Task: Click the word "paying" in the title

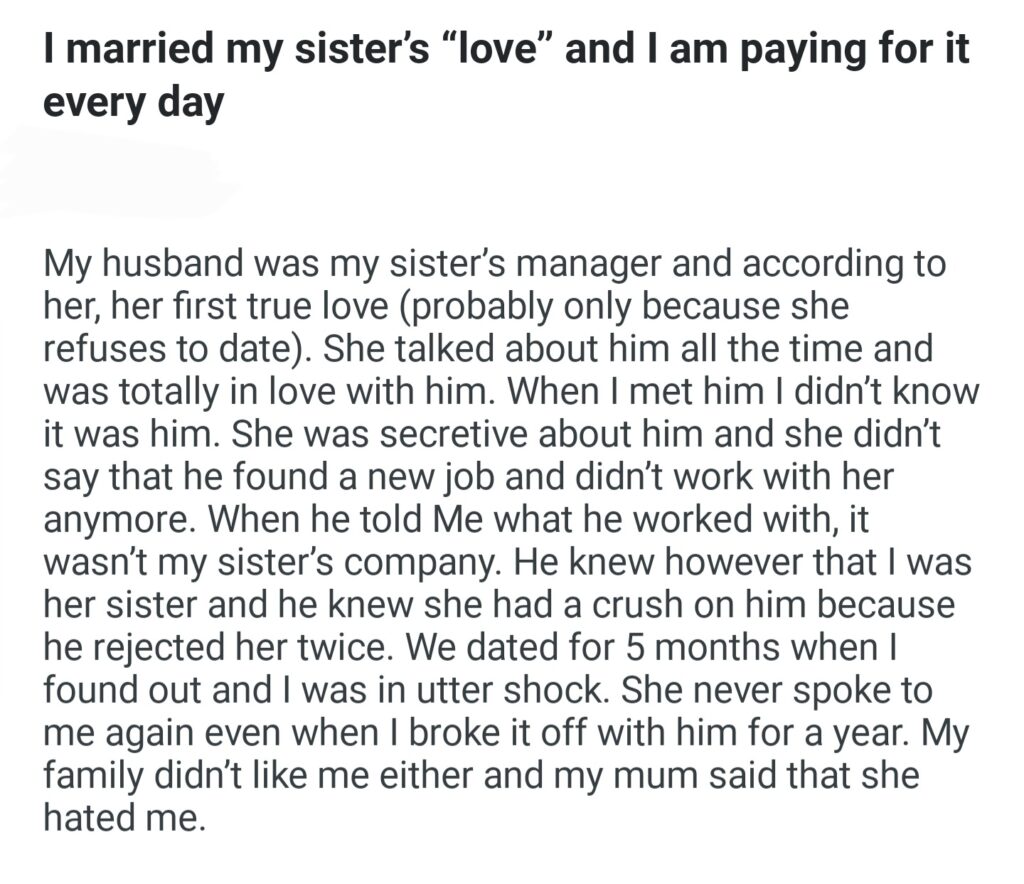Action: coord(814,50)
